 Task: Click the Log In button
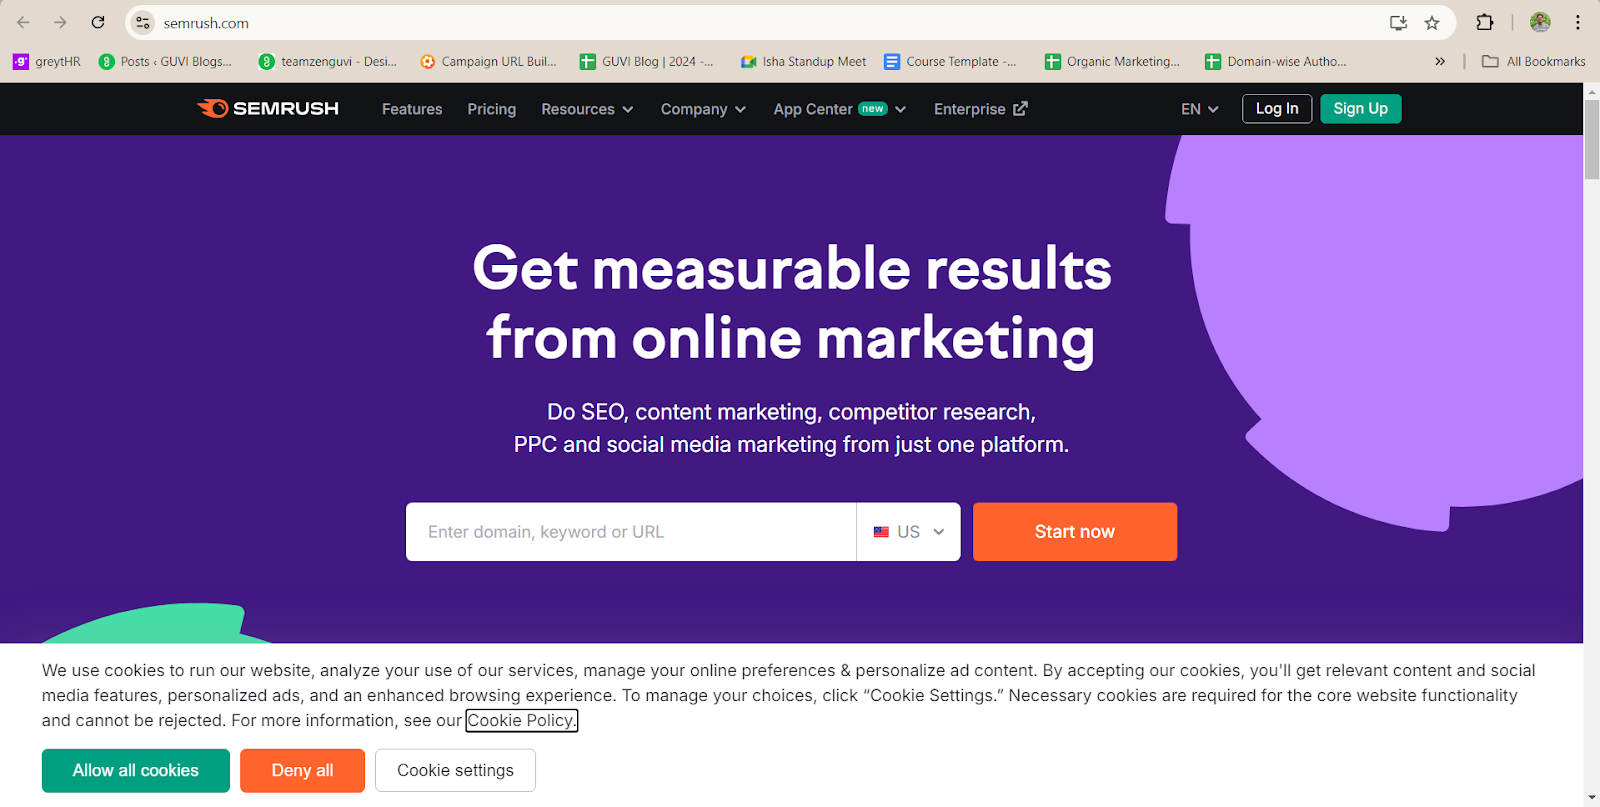(x=1277, y=108)
